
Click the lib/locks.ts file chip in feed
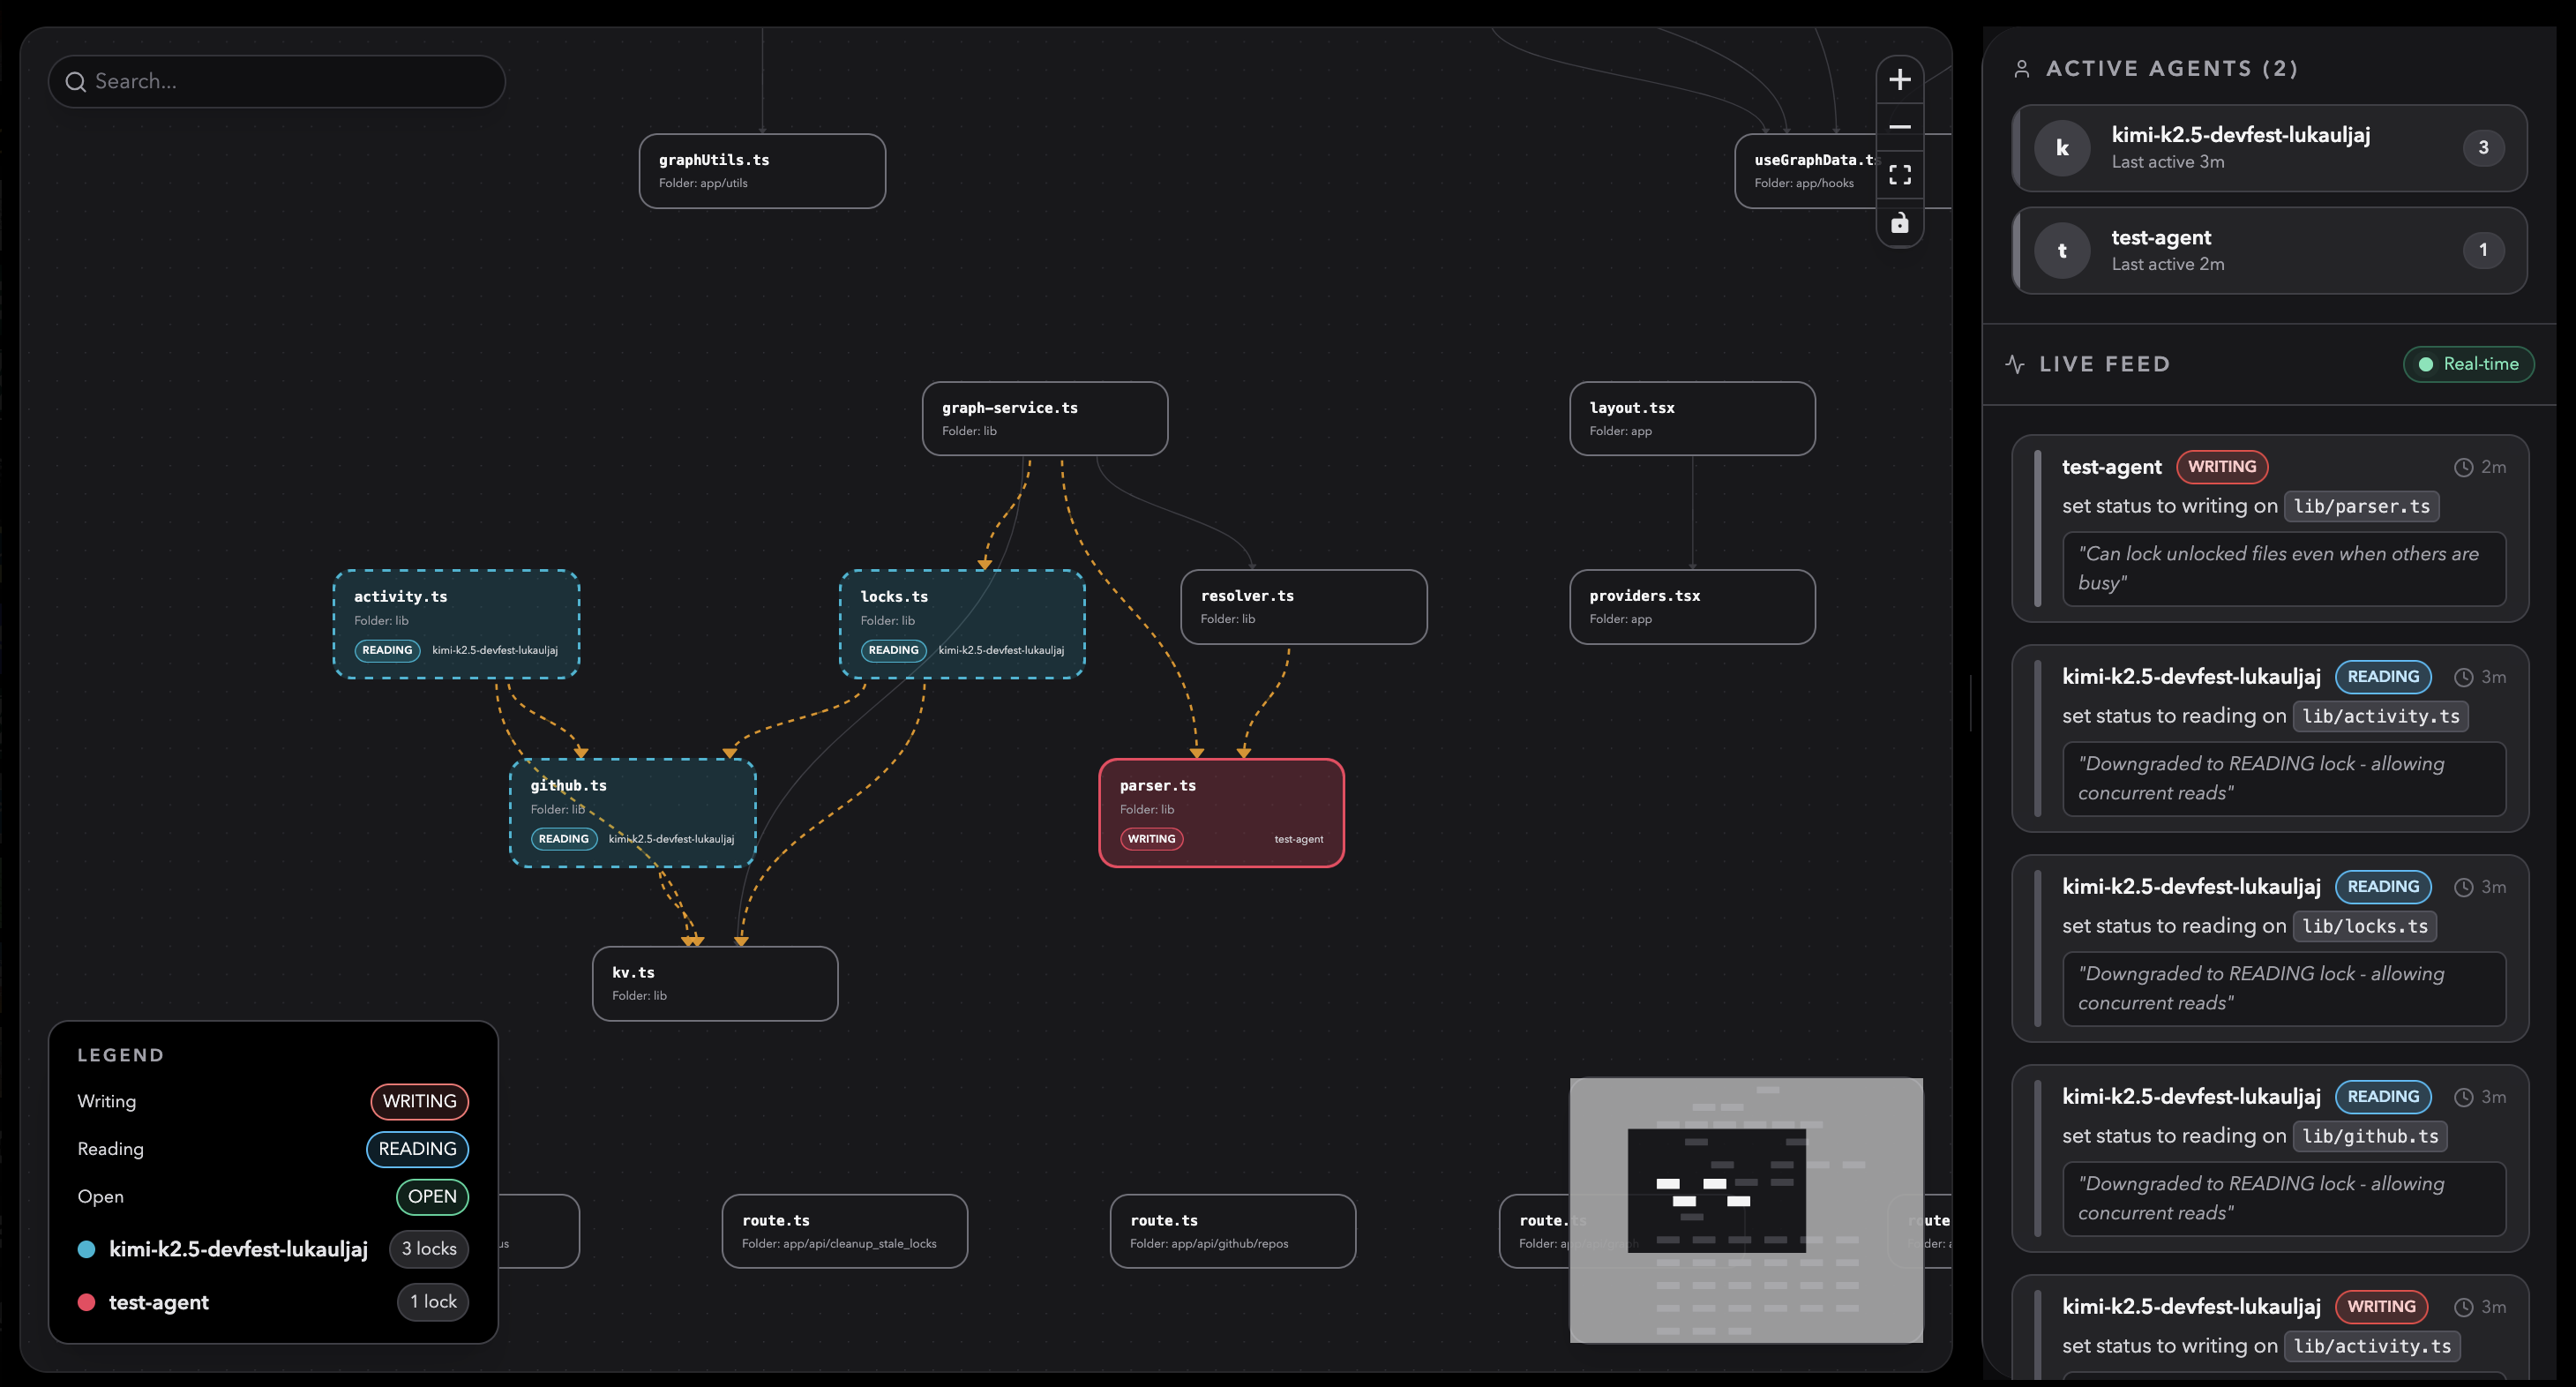2363,926
